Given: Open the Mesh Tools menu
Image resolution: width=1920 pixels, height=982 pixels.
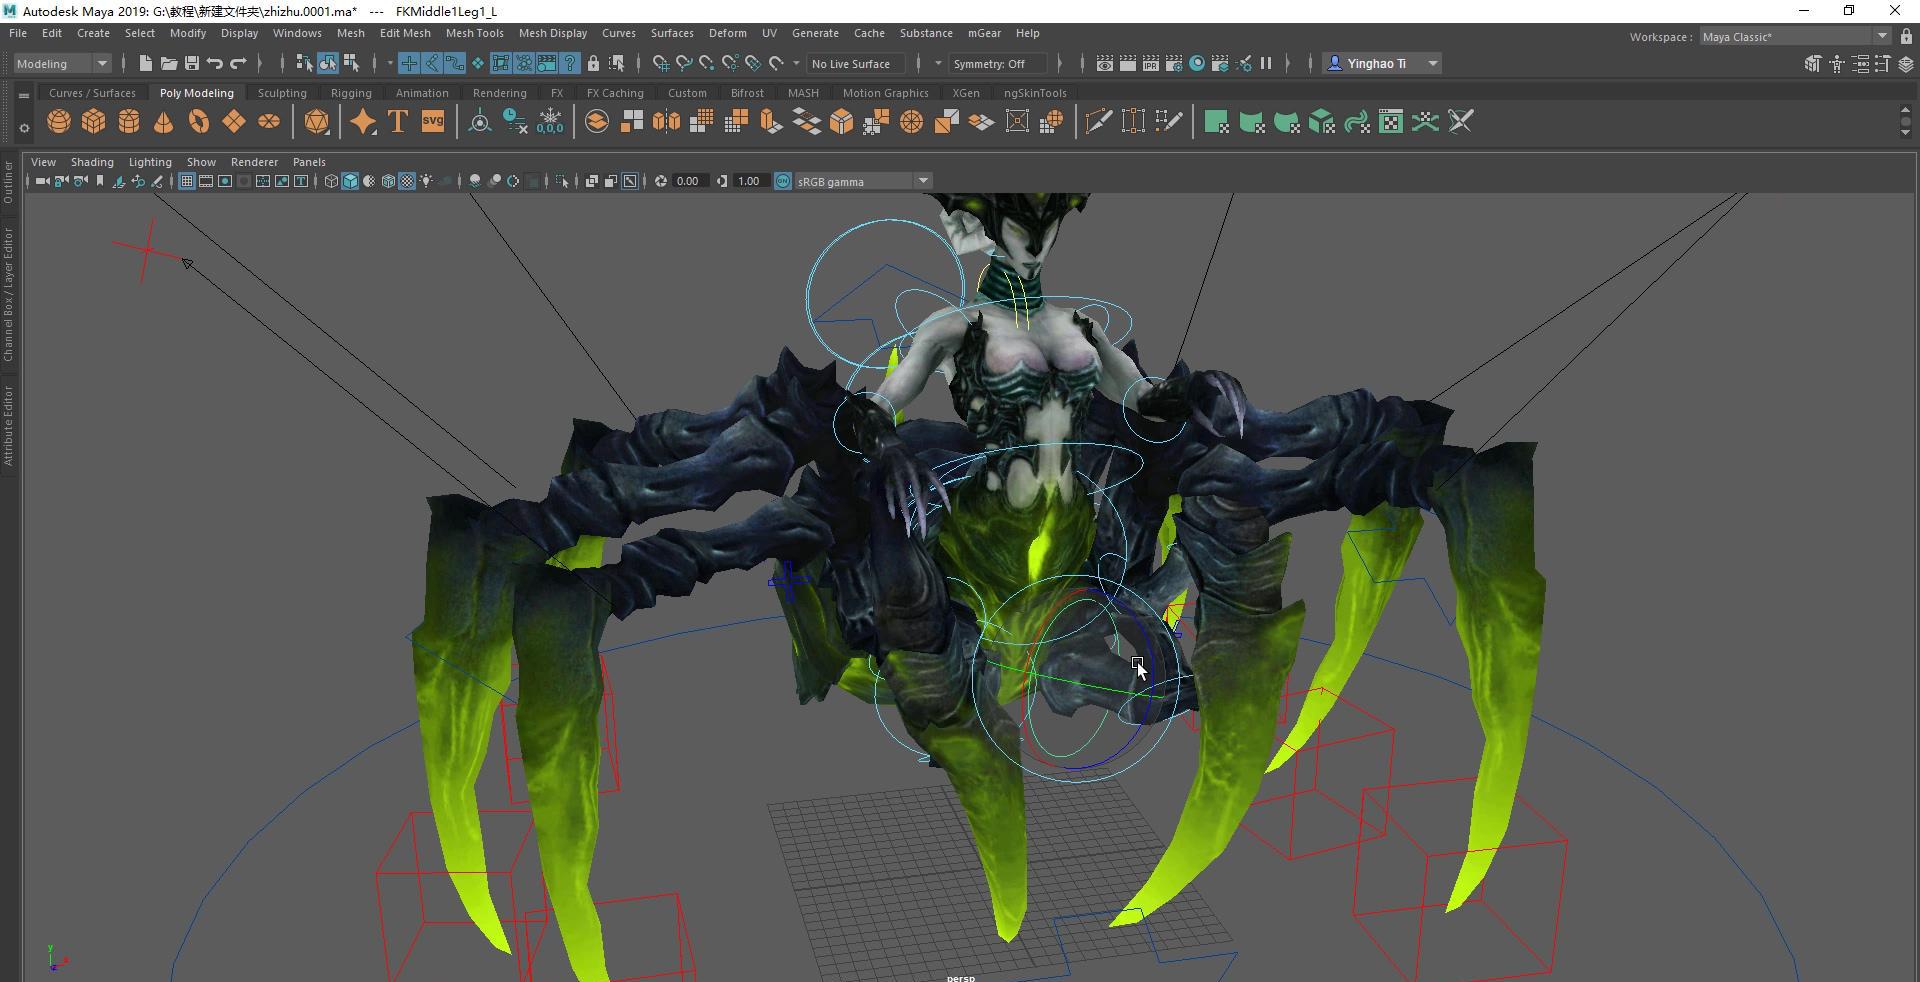Looking at the screenshot, I should pyautogui.click(x=474, y=33).
